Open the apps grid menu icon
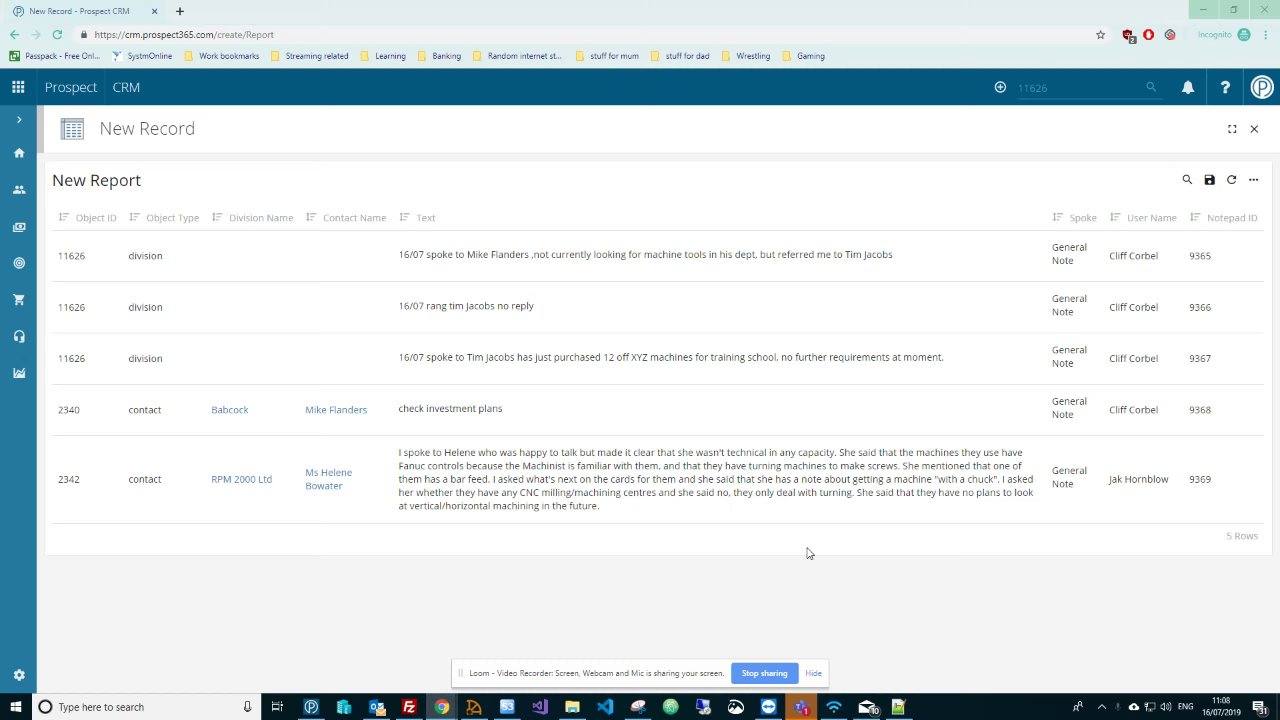 point(18,87)
